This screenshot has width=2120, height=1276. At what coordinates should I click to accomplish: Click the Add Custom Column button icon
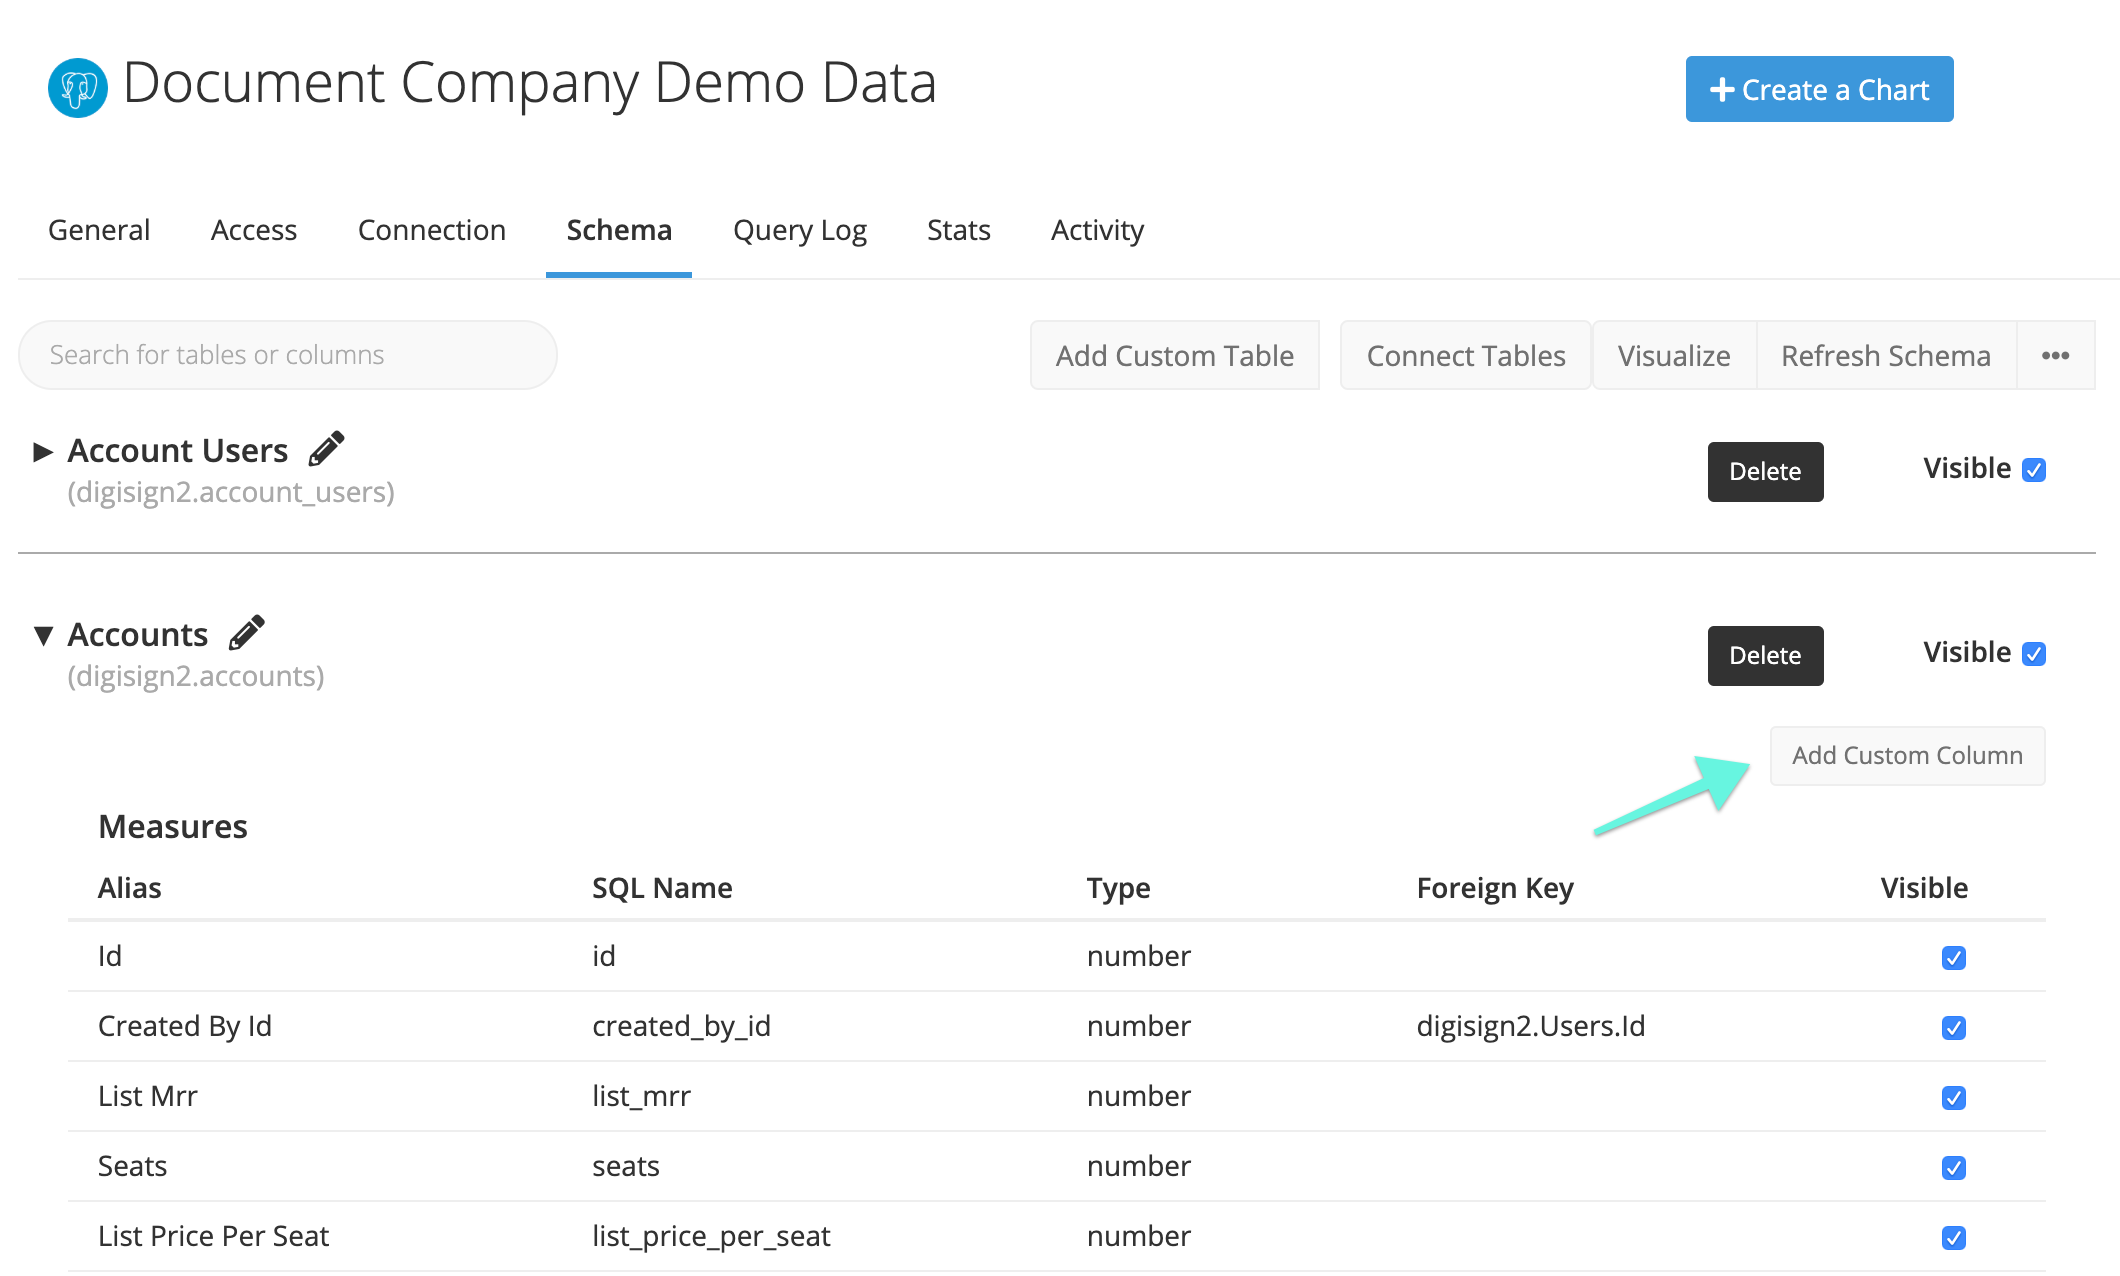(1911, 755)
